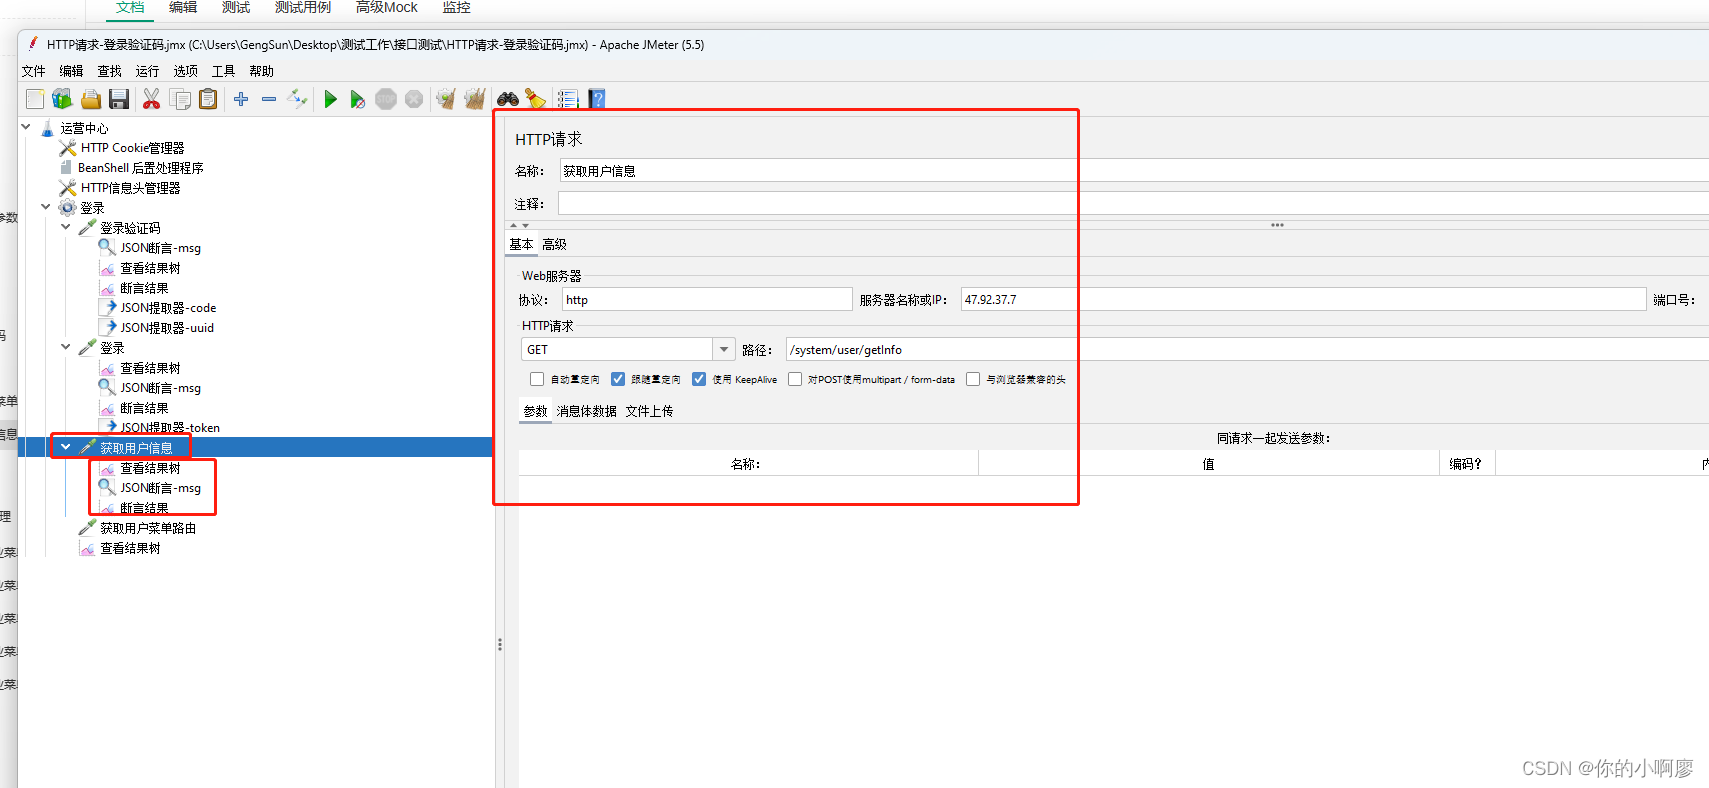This screenshot has height=788, width=1709.
Task: Switch to the 高级 tab
Action: pyautogui.click(x=554, y=244)
